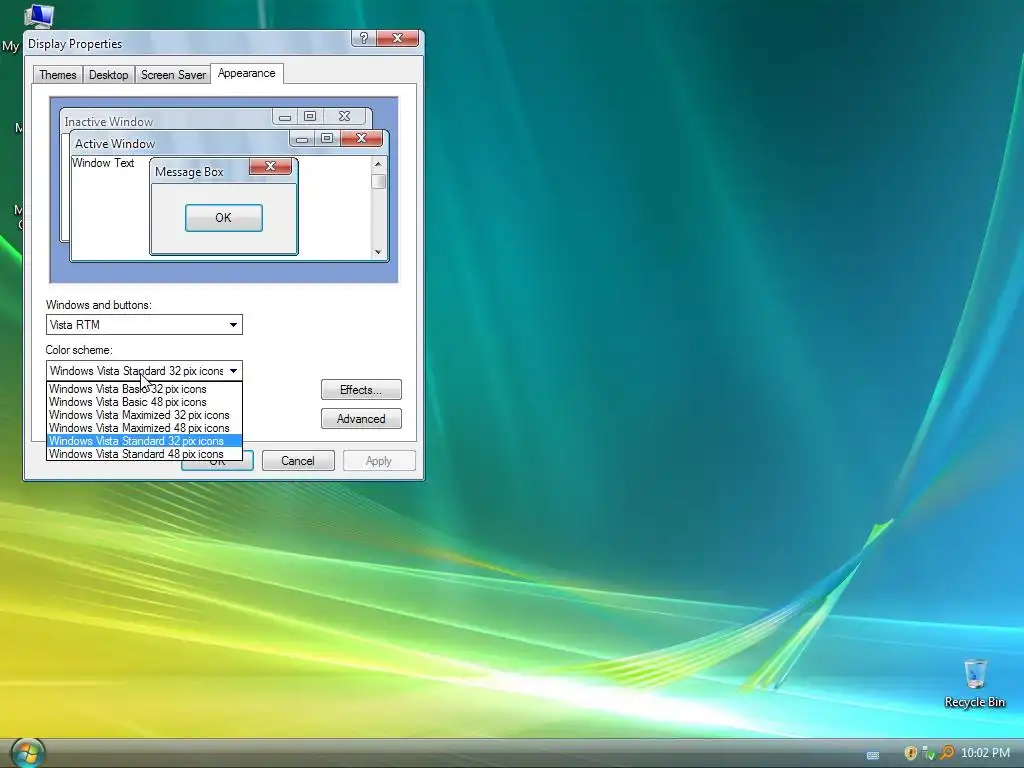Click the orange magnifier tray icon
This screenshot has width=1024, height=768.
[x=946, y=753]
